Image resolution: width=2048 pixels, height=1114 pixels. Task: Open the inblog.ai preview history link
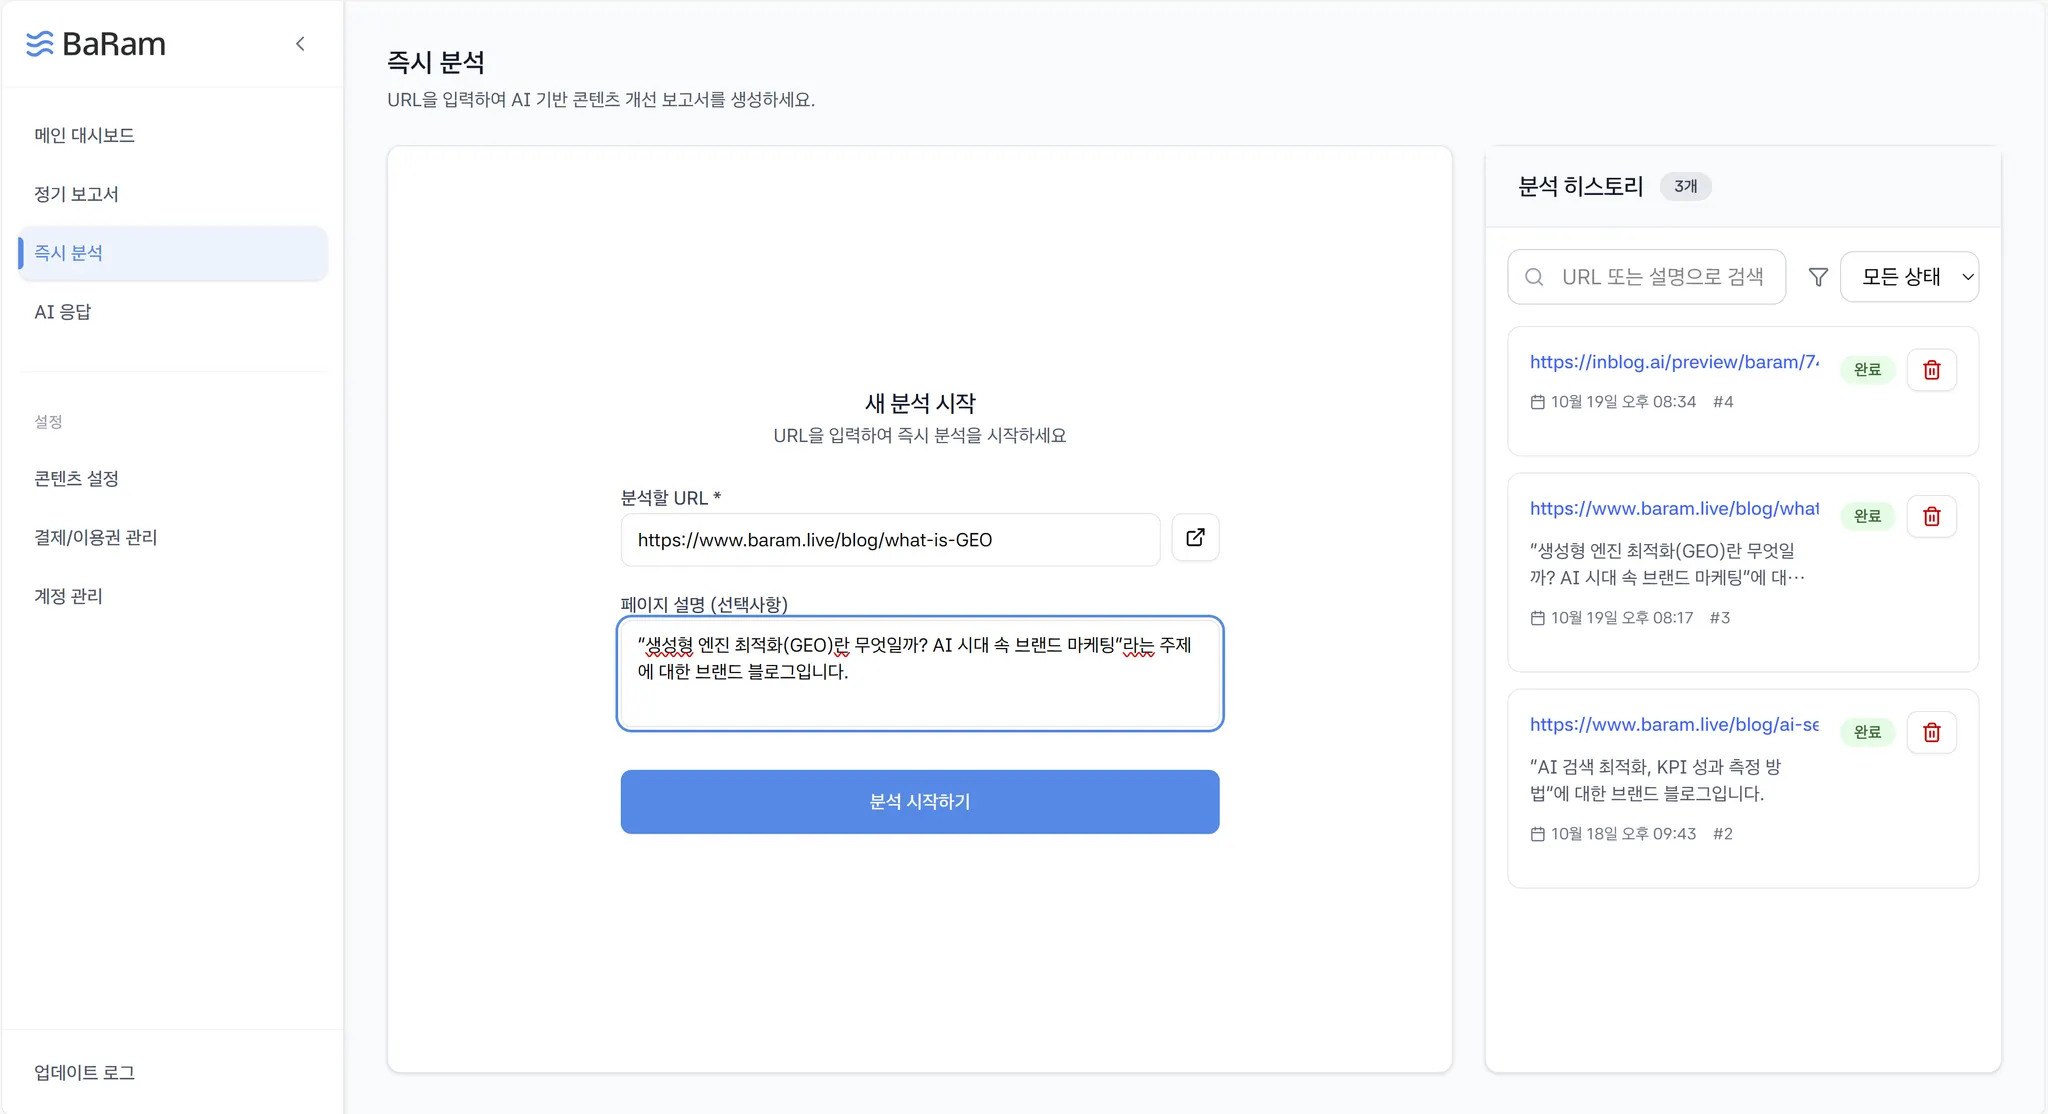click(1673, 362)
